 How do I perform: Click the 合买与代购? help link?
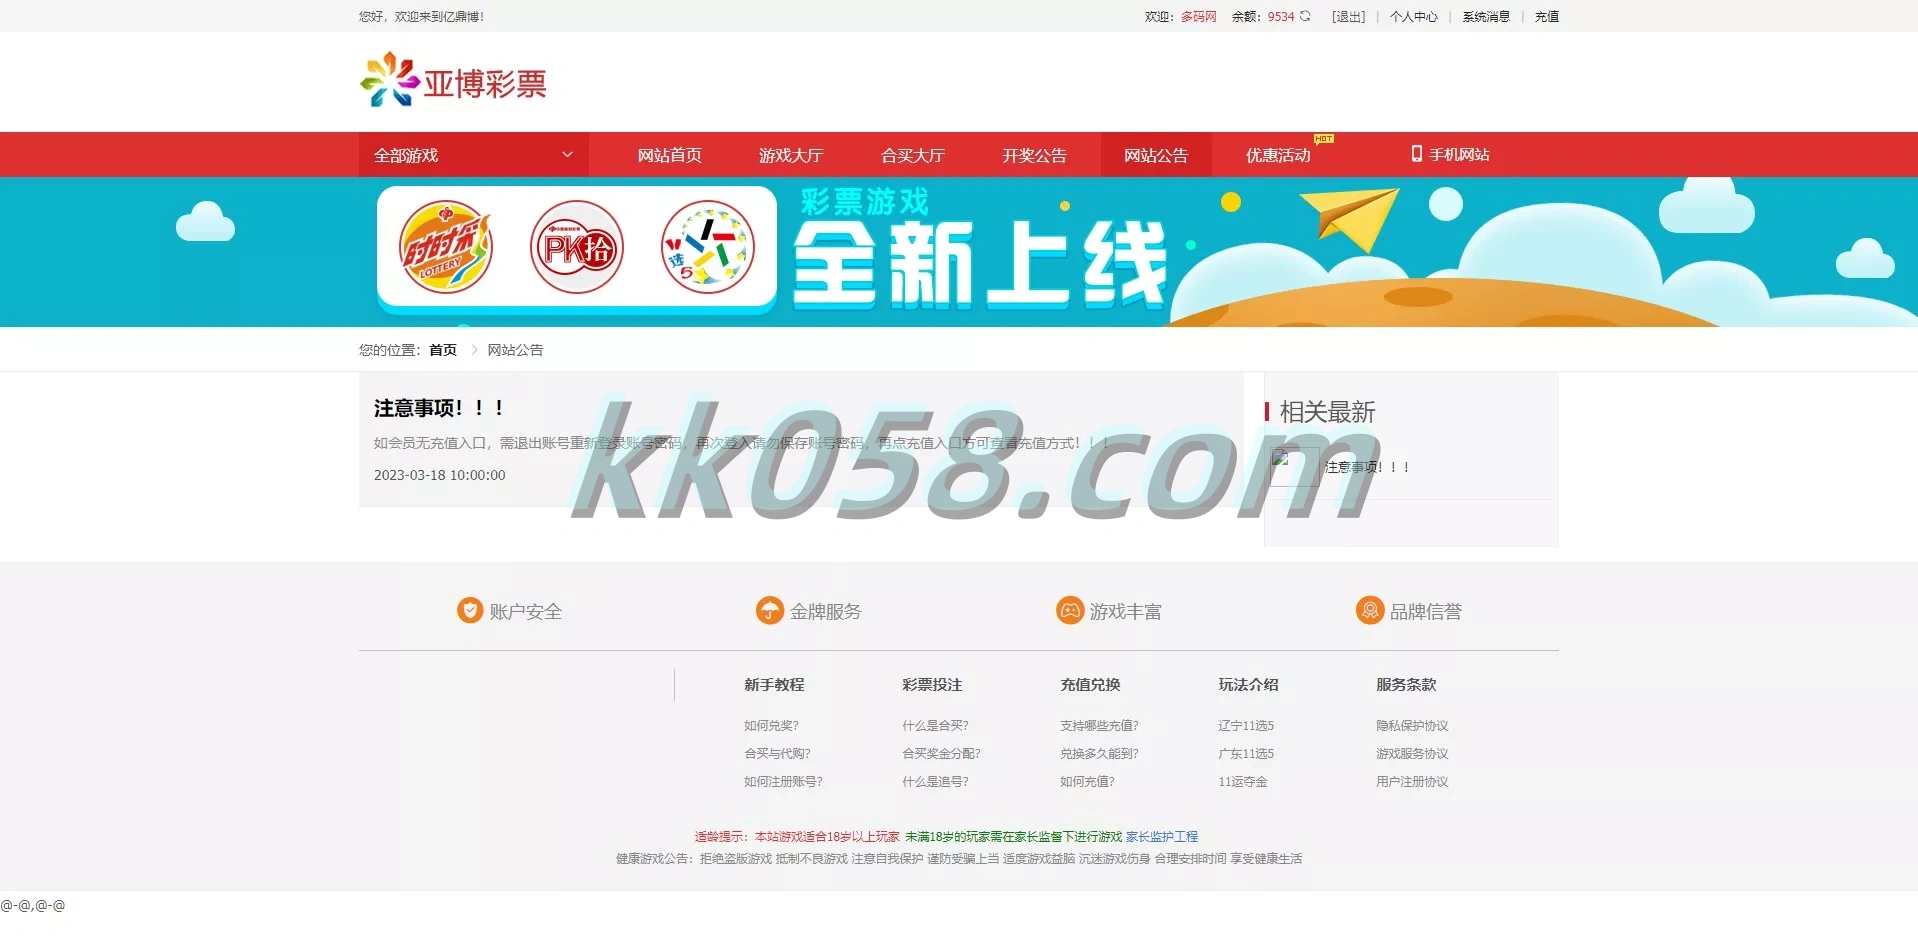[777, 754]
